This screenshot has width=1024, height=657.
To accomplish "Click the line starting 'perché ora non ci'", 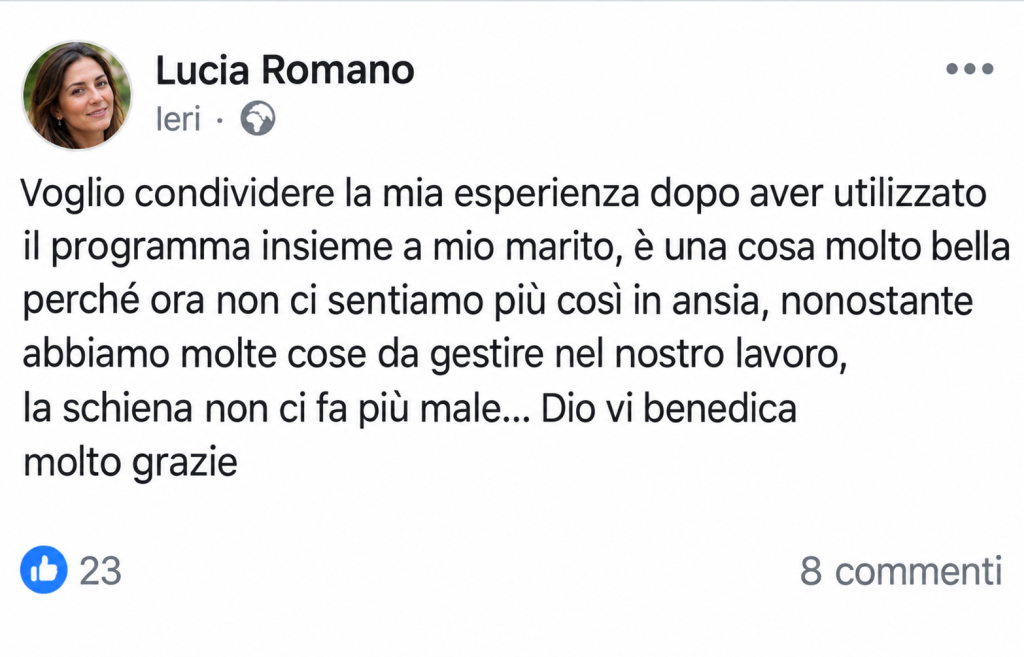I will point(498,302).
